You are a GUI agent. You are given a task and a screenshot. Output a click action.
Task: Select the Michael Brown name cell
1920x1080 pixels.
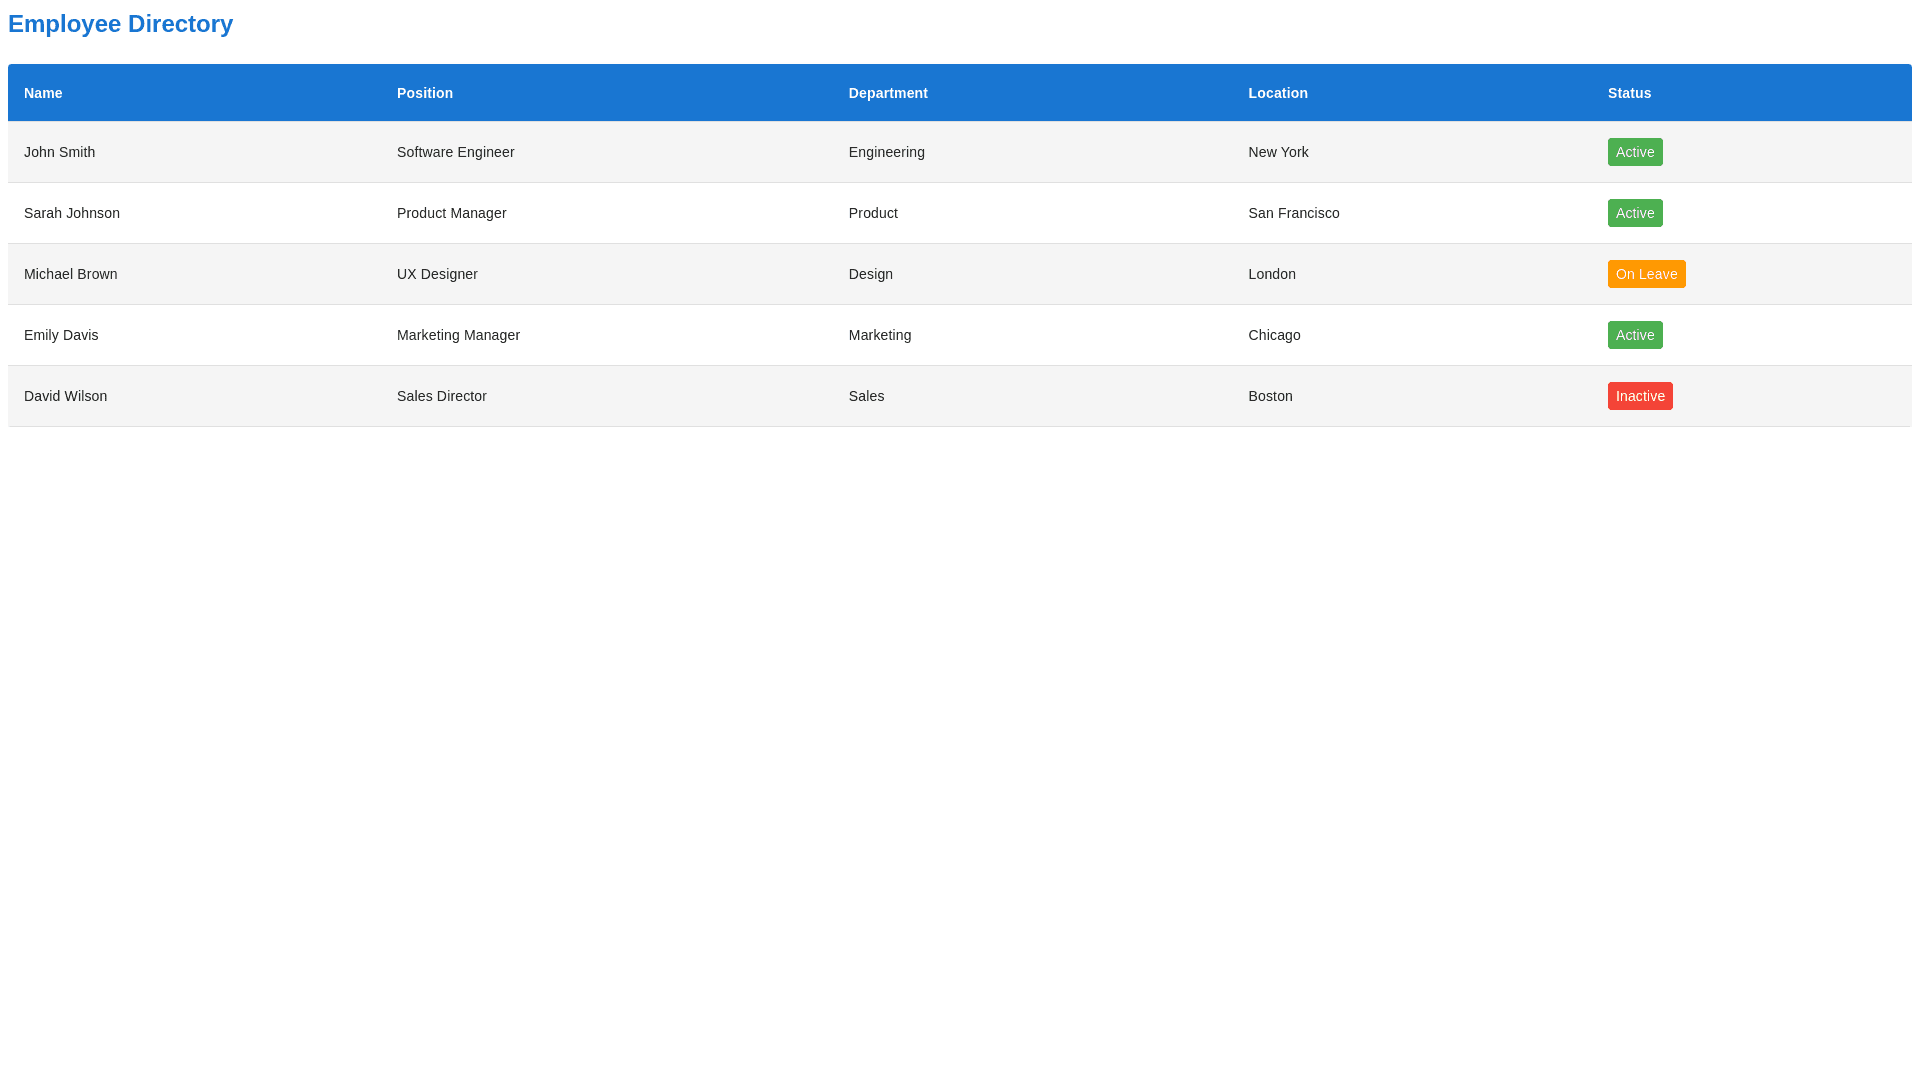click(x=71, y=274)
